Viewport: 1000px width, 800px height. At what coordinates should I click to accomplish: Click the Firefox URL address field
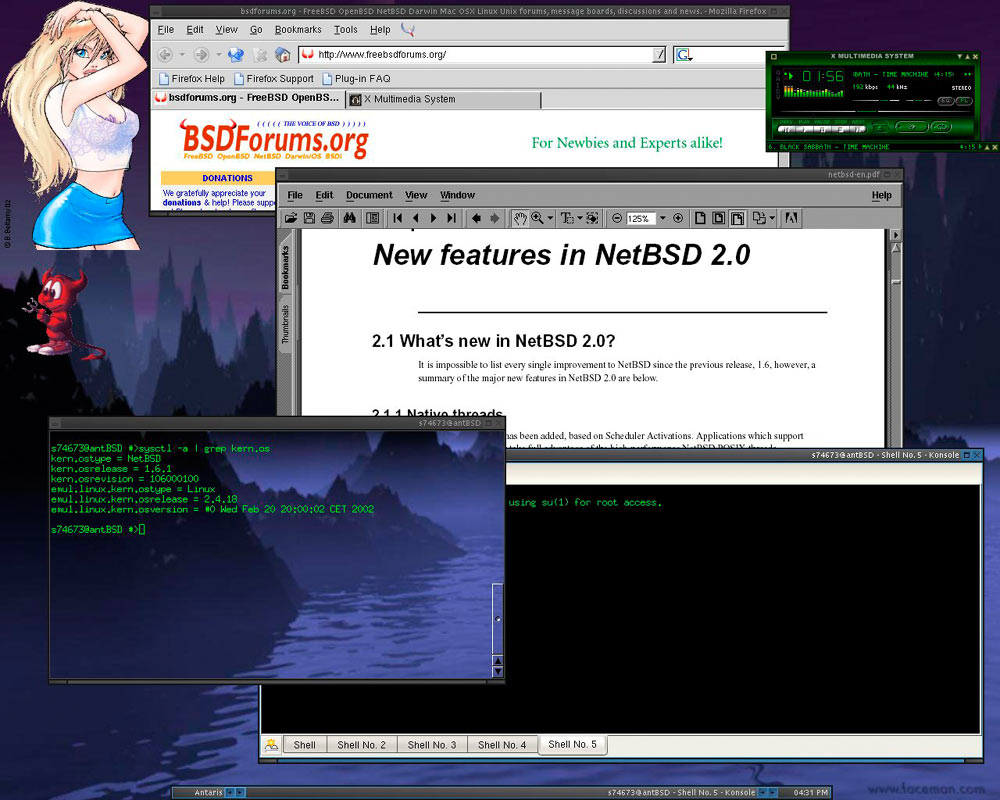[x=480, y=55]
